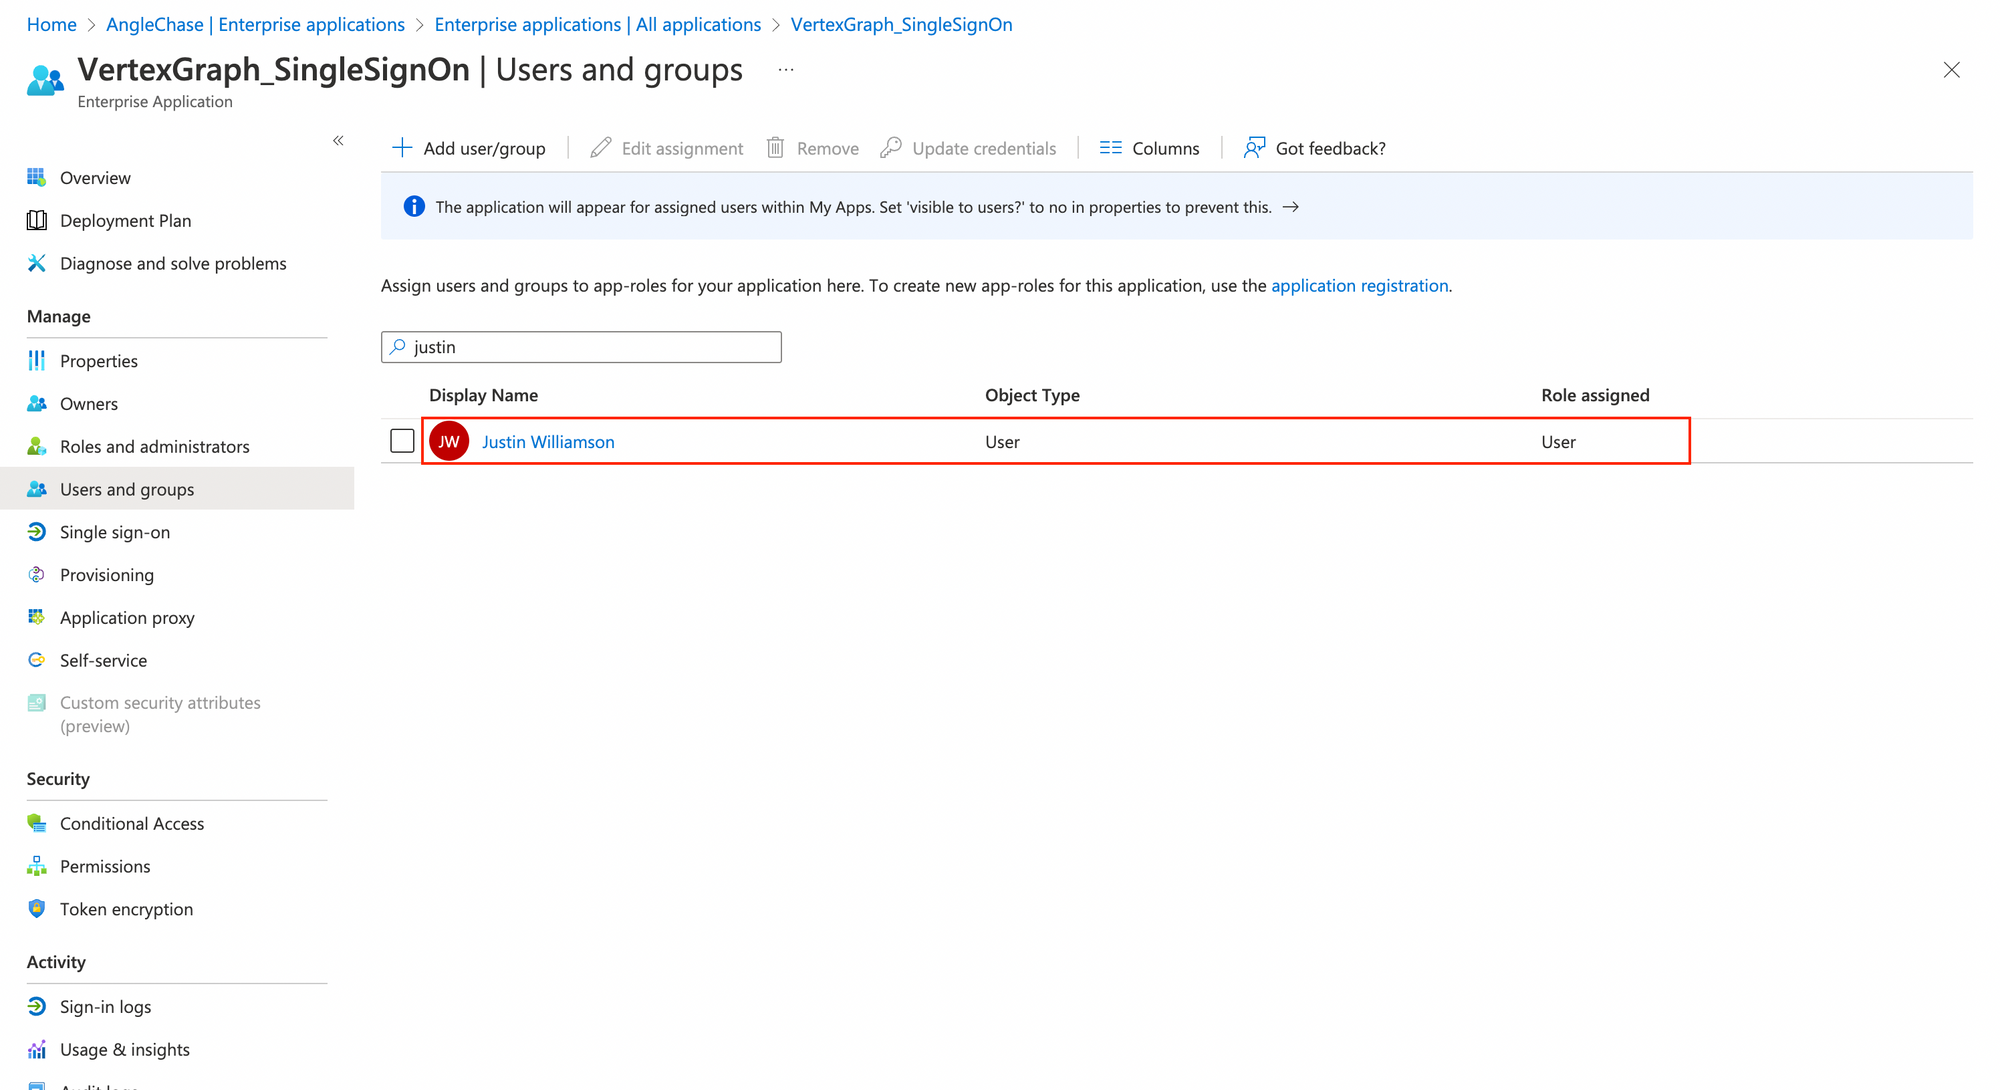Open the application registration link

click(1360, 285)
